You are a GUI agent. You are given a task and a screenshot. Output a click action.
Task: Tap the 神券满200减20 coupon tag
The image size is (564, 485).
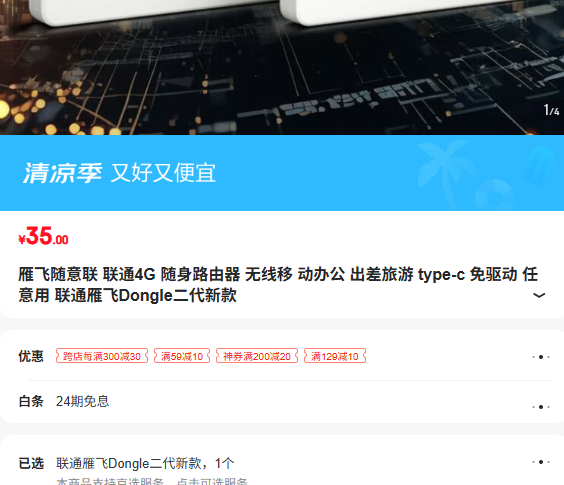tap(257, 356)
